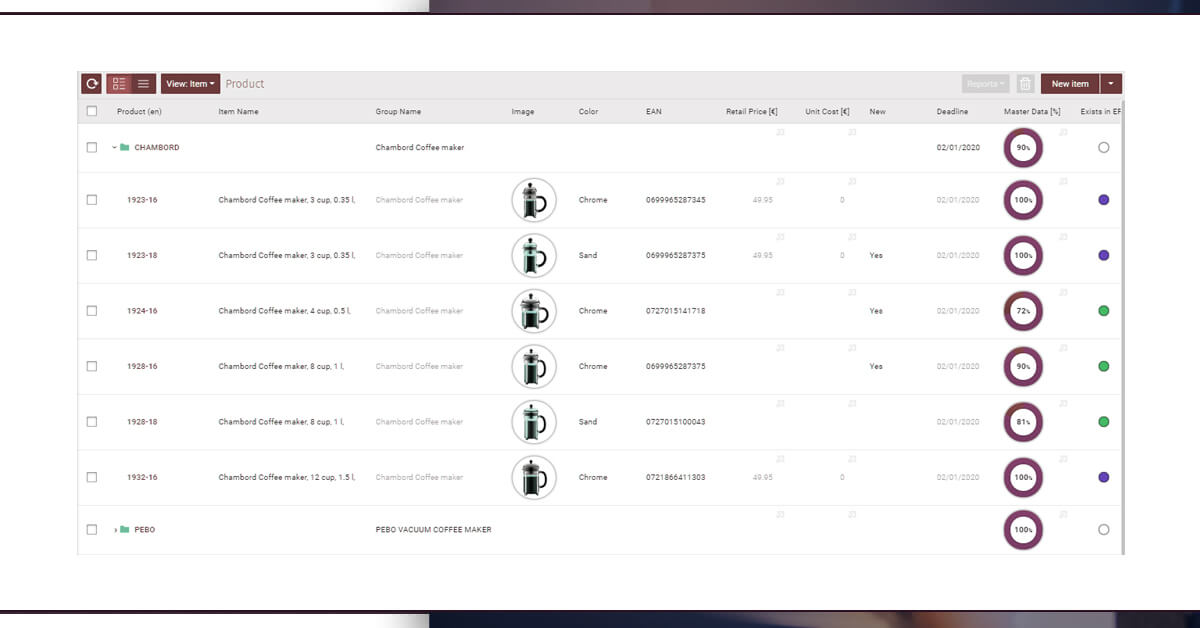Switch to the flat list view icon
The width and height of the screenshot is (1200, 628).
tap(143, 84)
